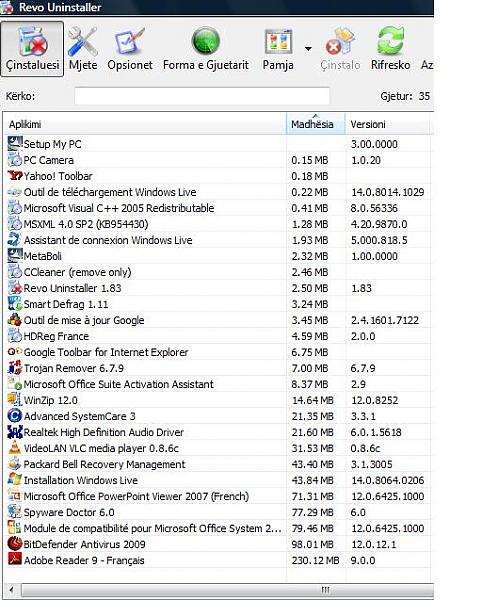Select the Spyware Doctor 6.0 icon
Screen dimensions: 482x600
coord(15,512)
